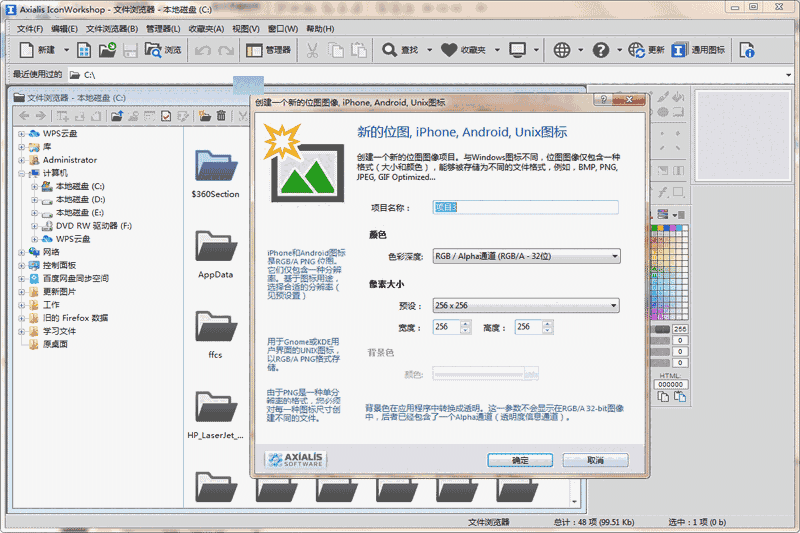
Task: Click the New (新建) document icon
Action: pos(27,50)
